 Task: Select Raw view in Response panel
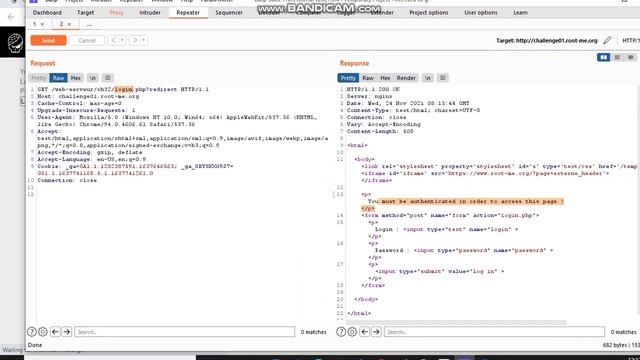tap(368, 78)
